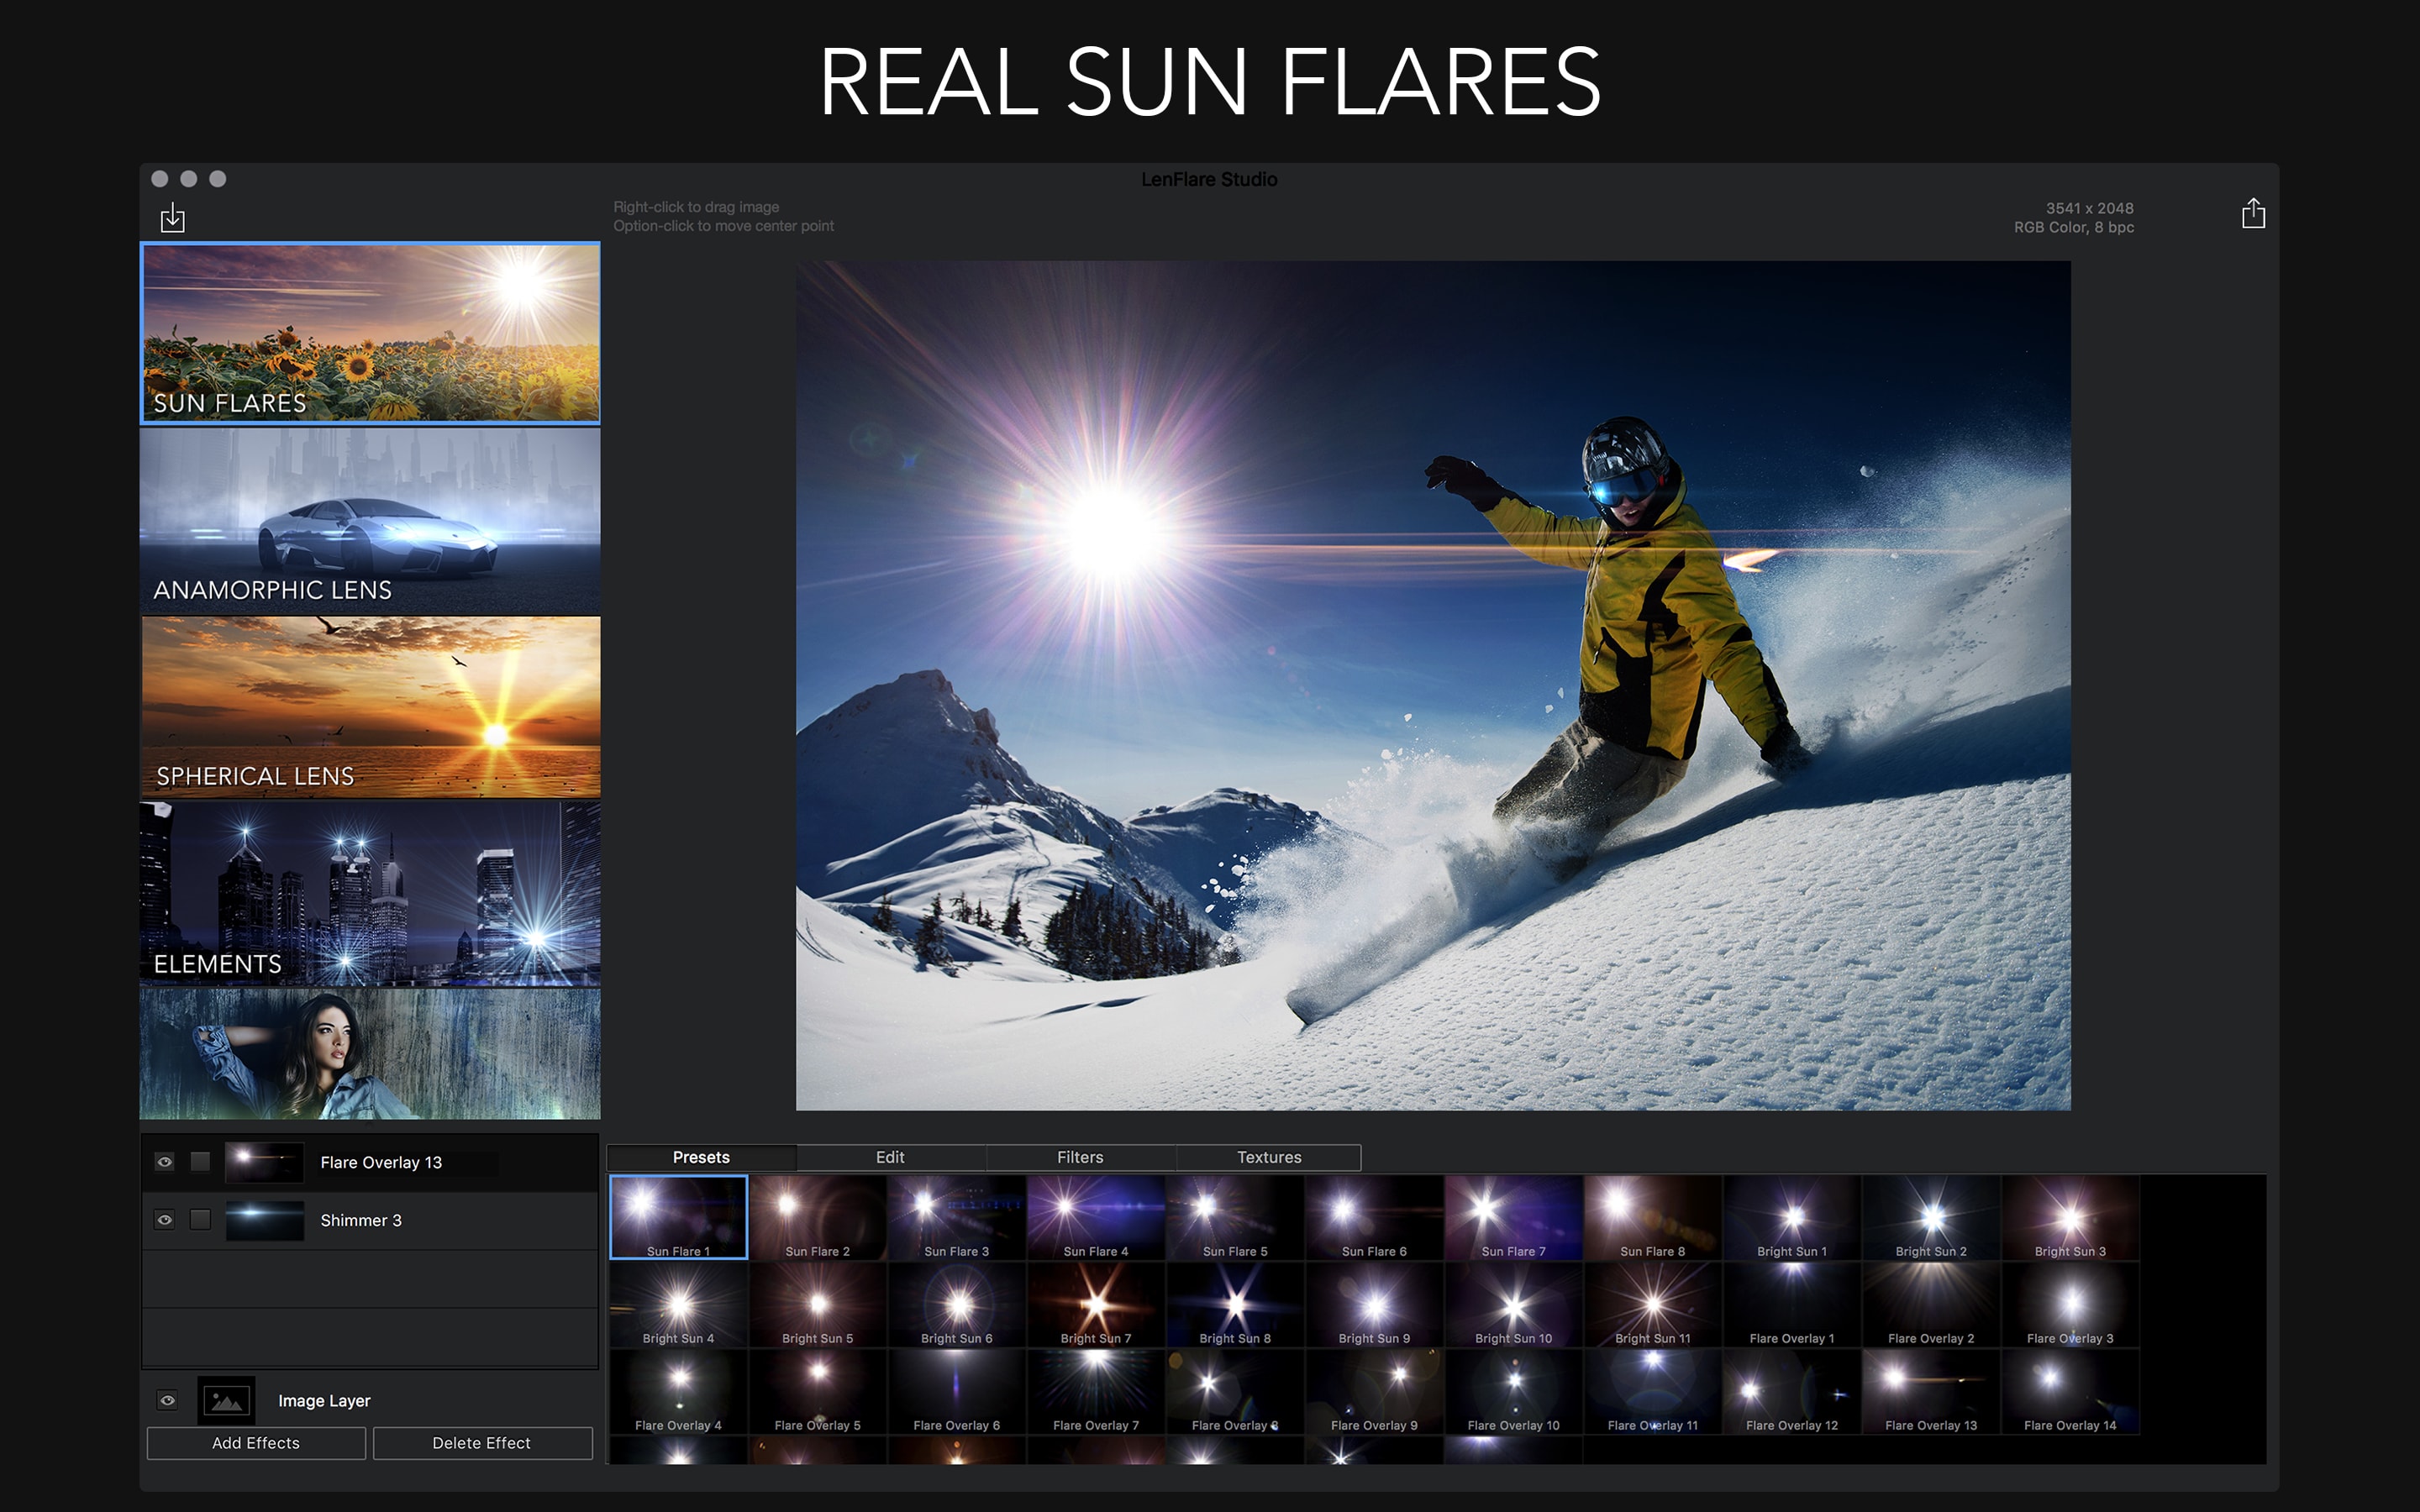Select the Shimmer 3 layer thumbnail
2420x1512 pixels.
[x=264, y=1220]
